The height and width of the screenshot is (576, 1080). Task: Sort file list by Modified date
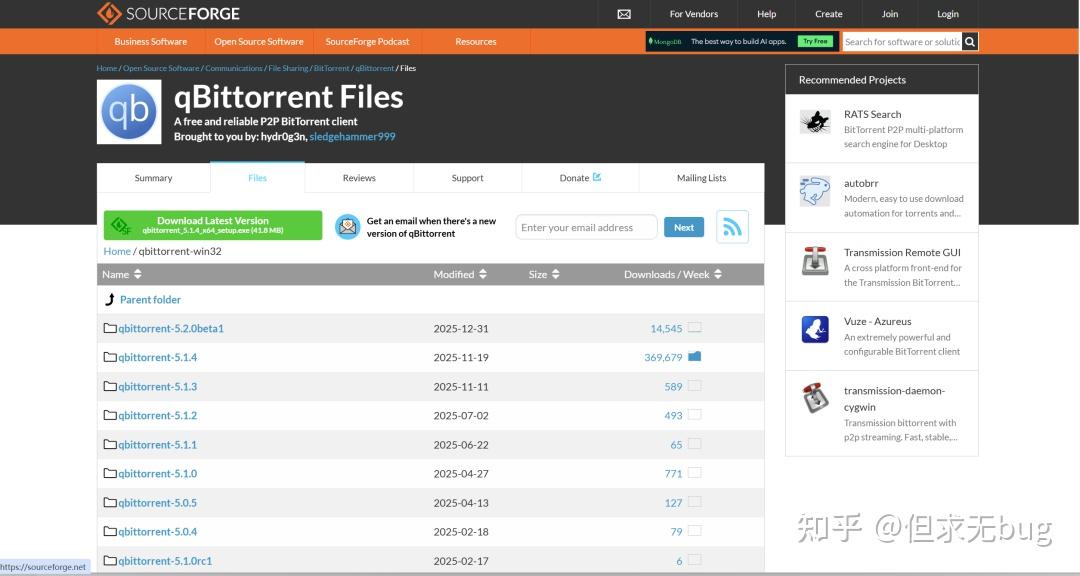click(460, 274)
